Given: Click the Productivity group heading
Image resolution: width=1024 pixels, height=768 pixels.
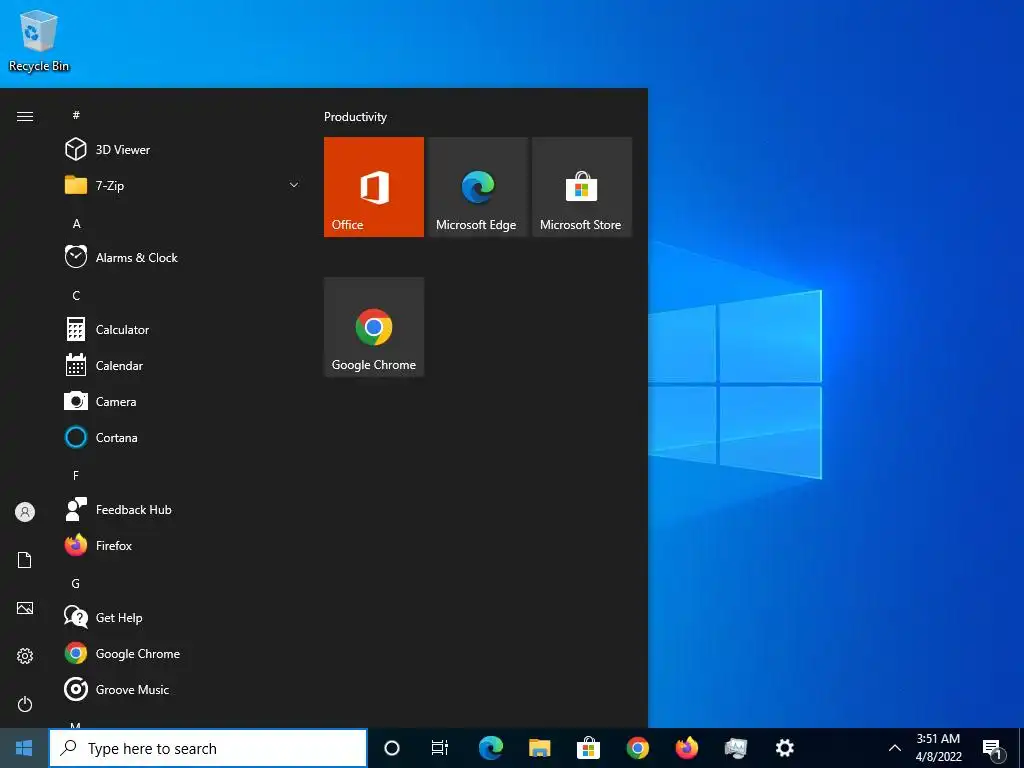Looking at the screenshot, I should pos(355,117).
